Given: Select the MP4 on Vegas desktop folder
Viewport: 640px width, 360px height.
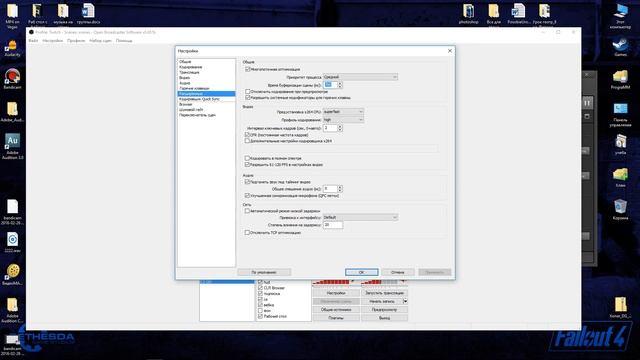Looking at the screenshot, I should tap(12, 16).
